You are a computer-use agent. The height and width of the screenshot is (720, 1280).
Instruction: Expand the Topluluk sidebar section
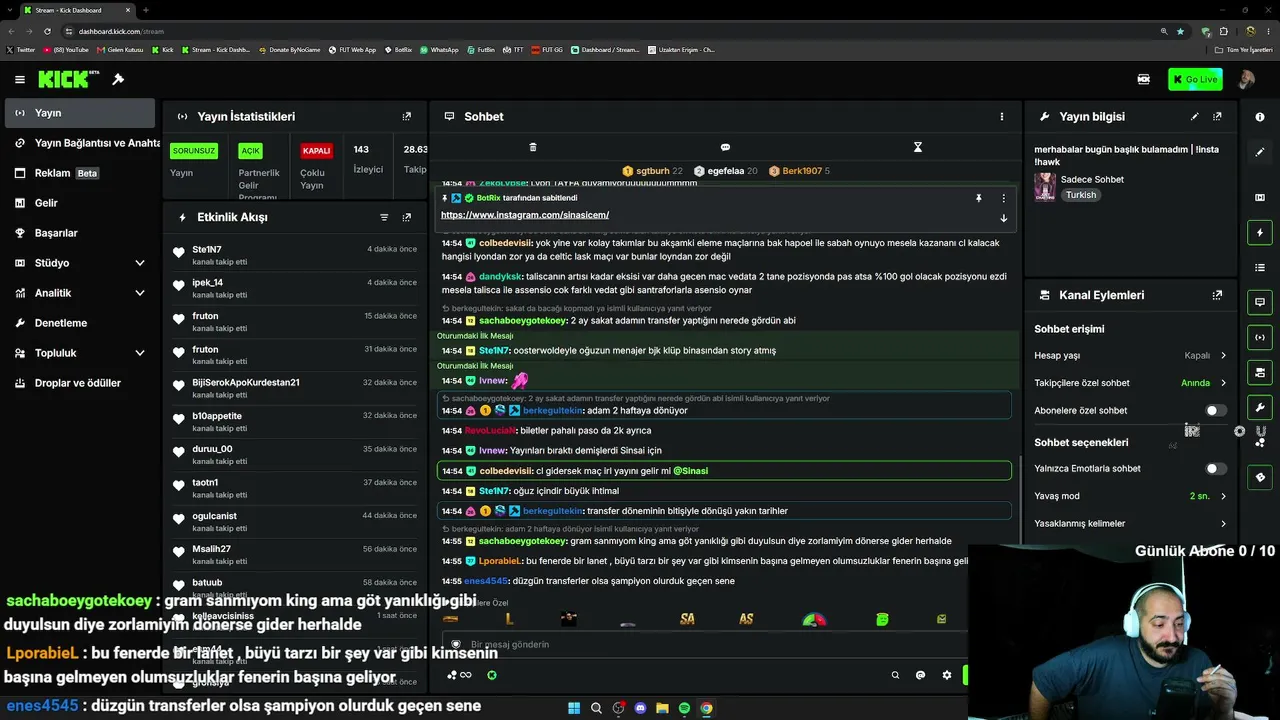80,353
